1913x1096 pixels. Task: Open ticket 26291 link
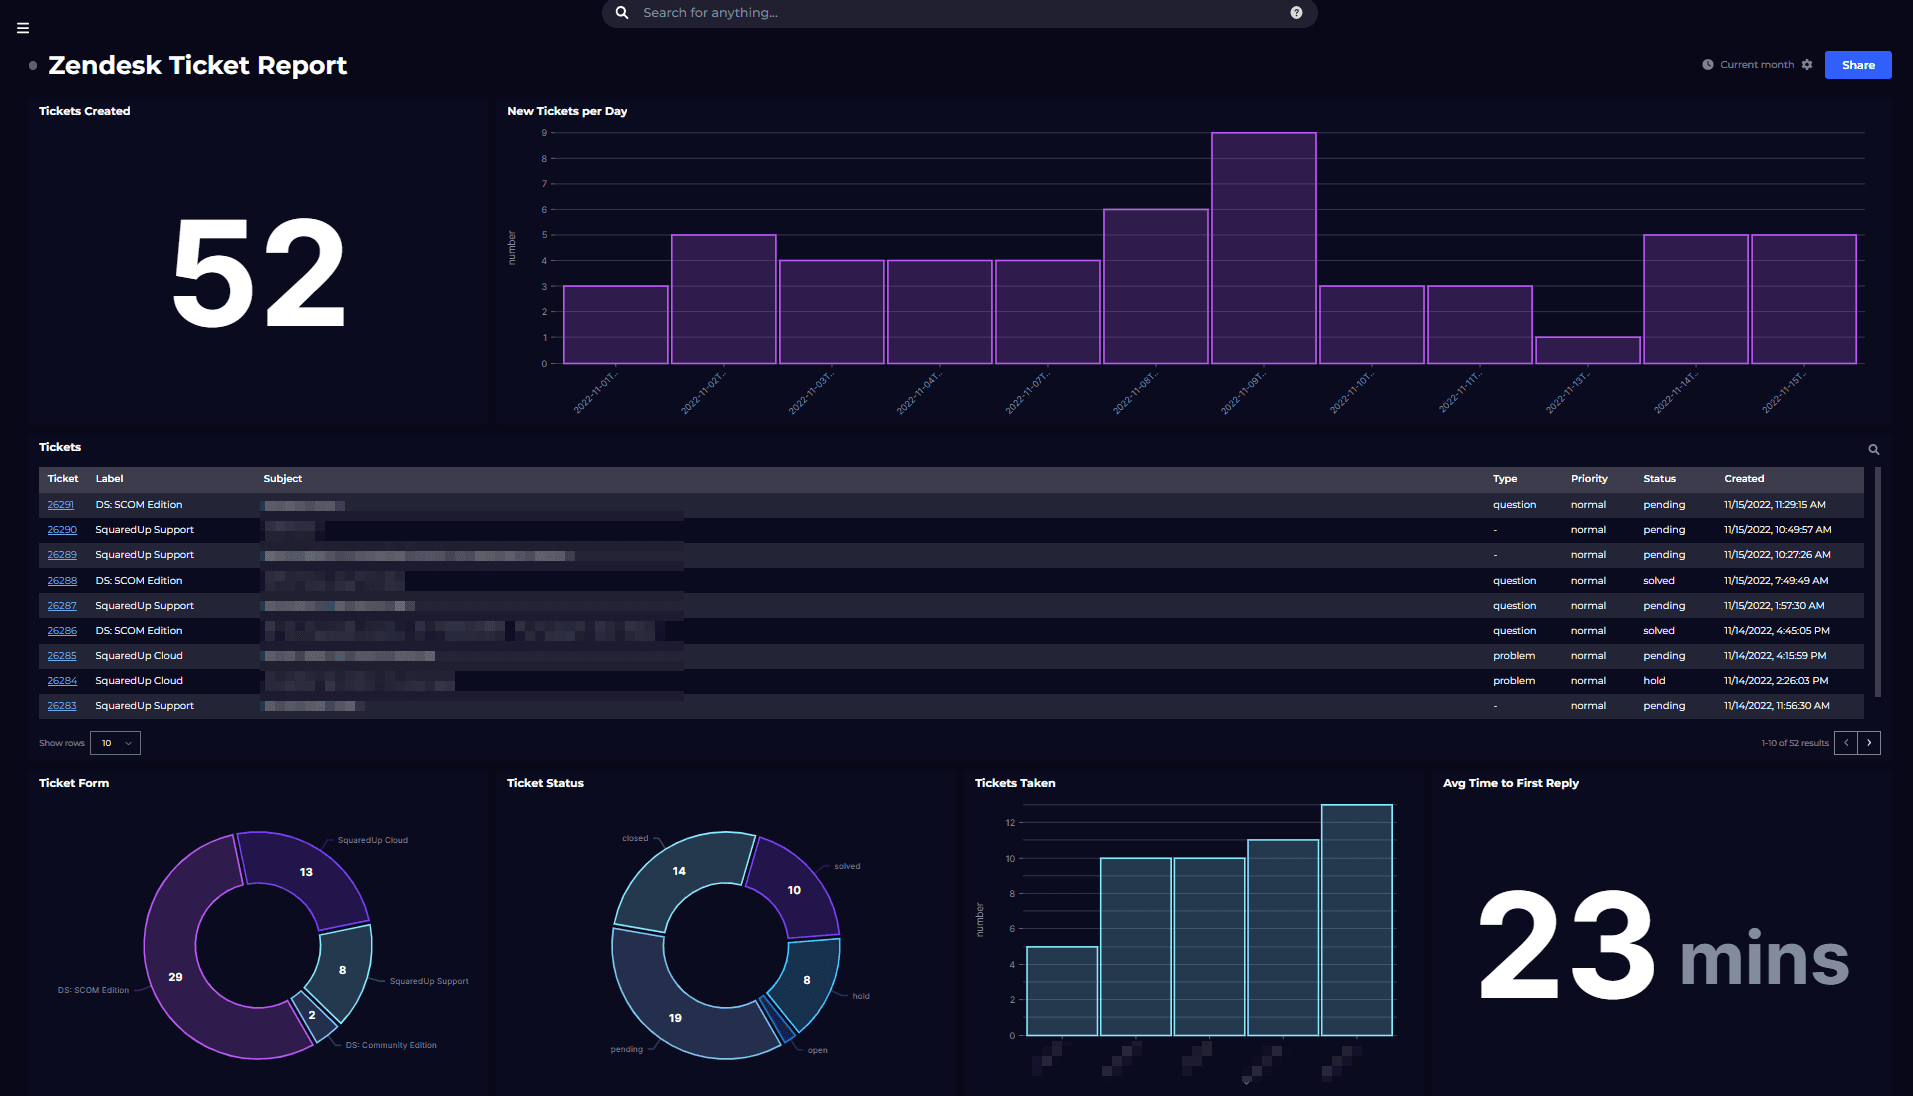coord(60,505)
